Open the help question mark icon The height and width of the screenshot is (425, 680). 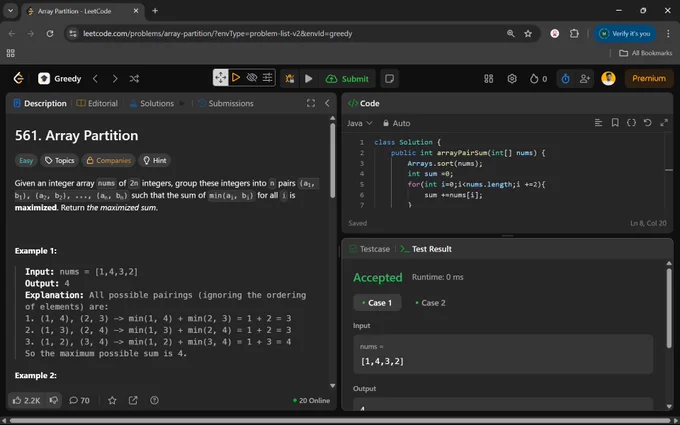pyautogui.click(x=154, y=400)
